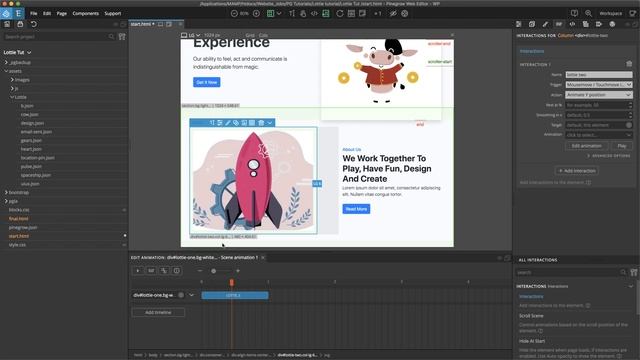Open the Support menu

coord(113,13)
